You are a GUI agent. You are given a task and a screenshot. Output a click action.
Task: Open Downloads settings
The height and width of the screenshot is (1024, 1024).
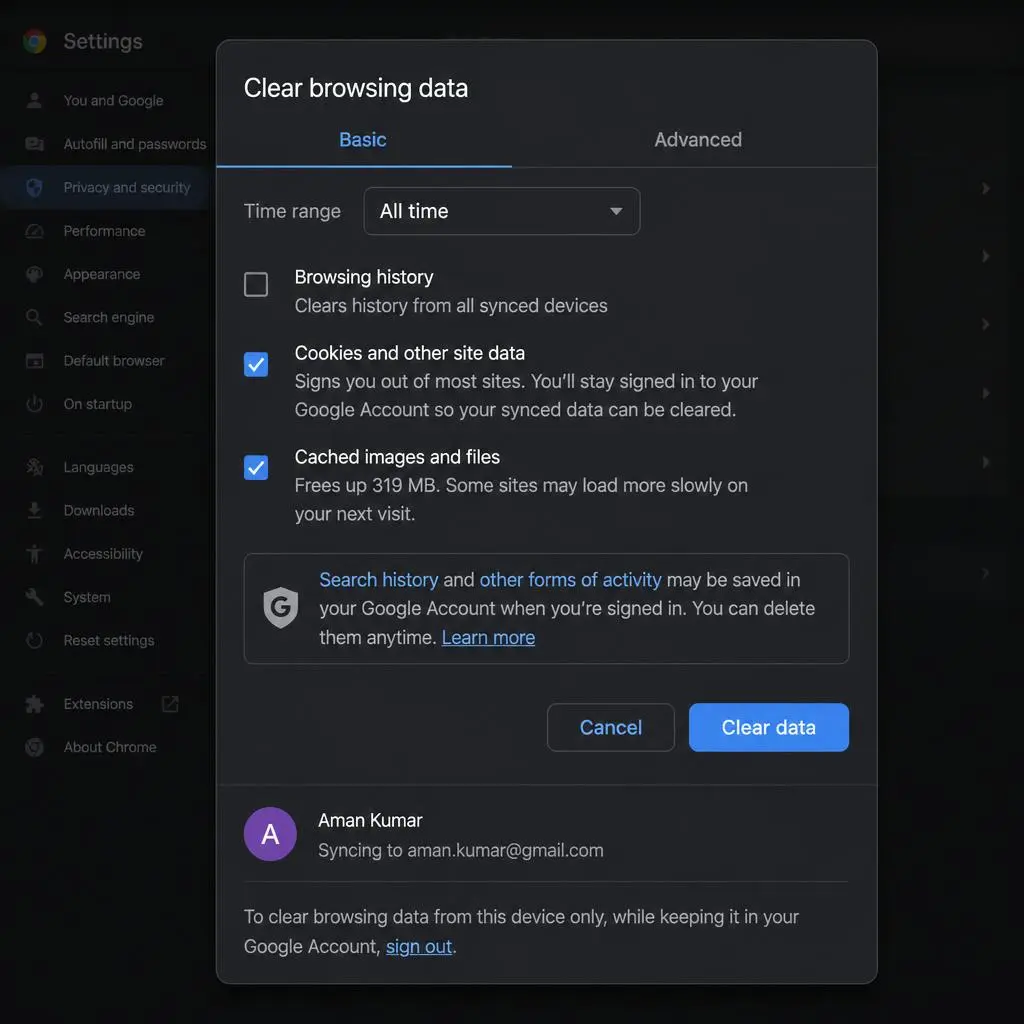click(x=99, y=511)
